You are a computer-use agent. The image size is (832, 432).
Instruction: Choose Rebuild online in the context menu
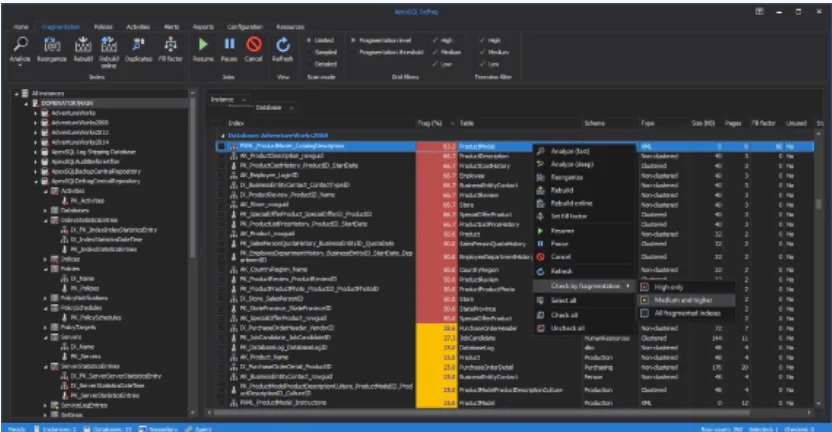(571, 203)
